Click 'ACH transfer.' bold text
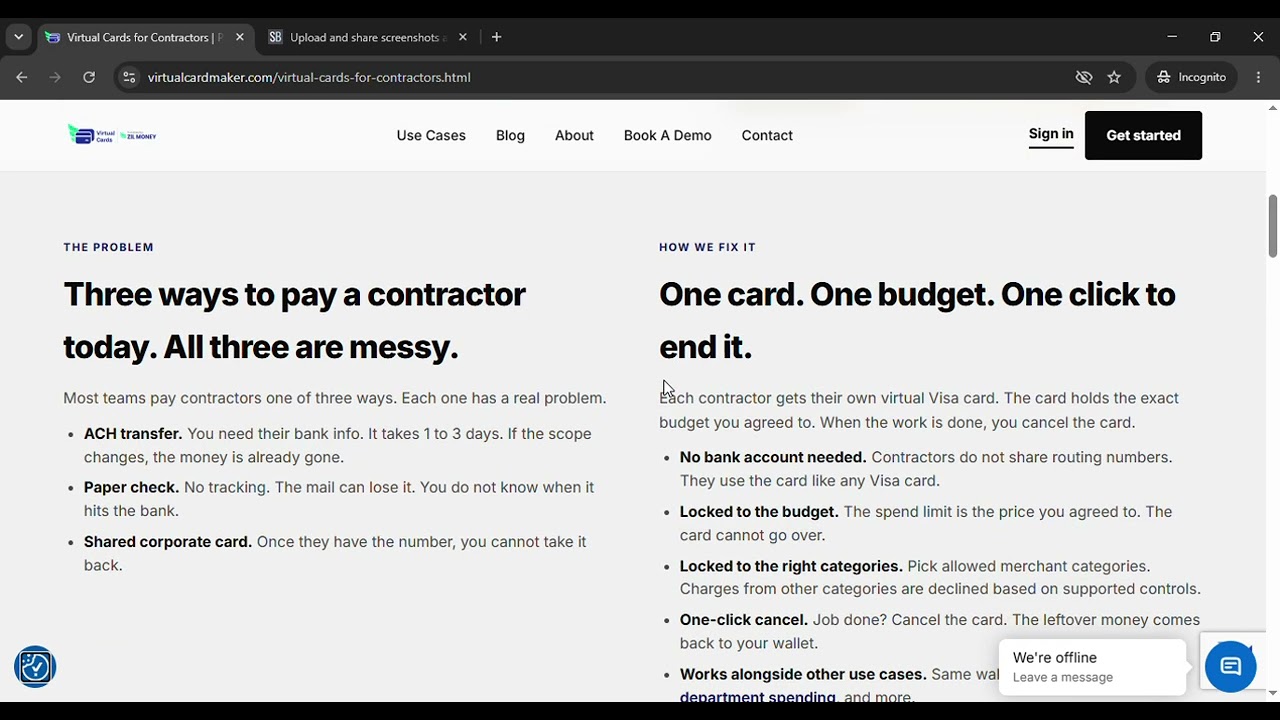 coord(133,434)
